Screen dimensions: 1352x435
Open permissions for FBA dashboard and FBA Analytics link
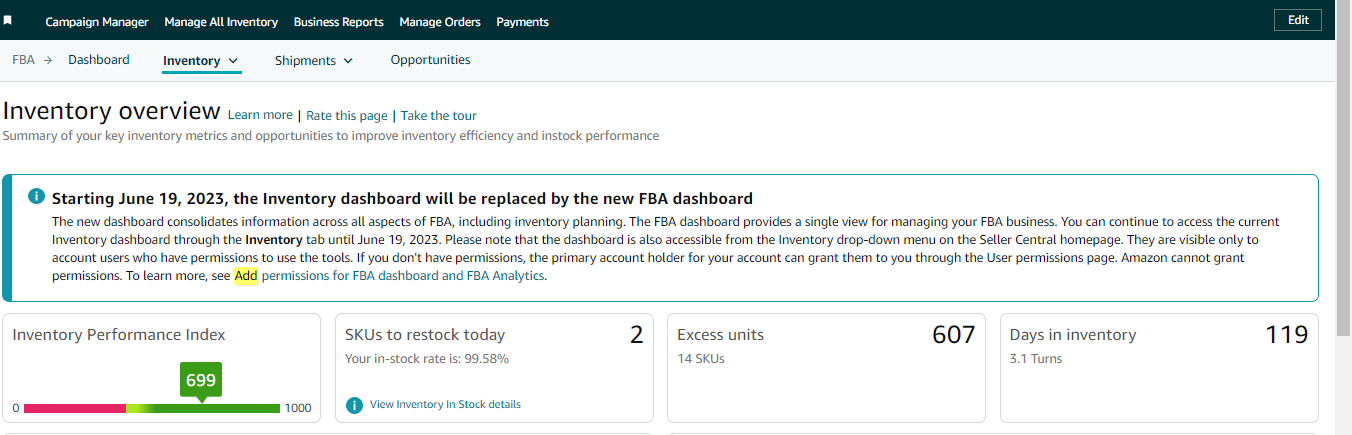pyautogui.click(x=403, y=276)
